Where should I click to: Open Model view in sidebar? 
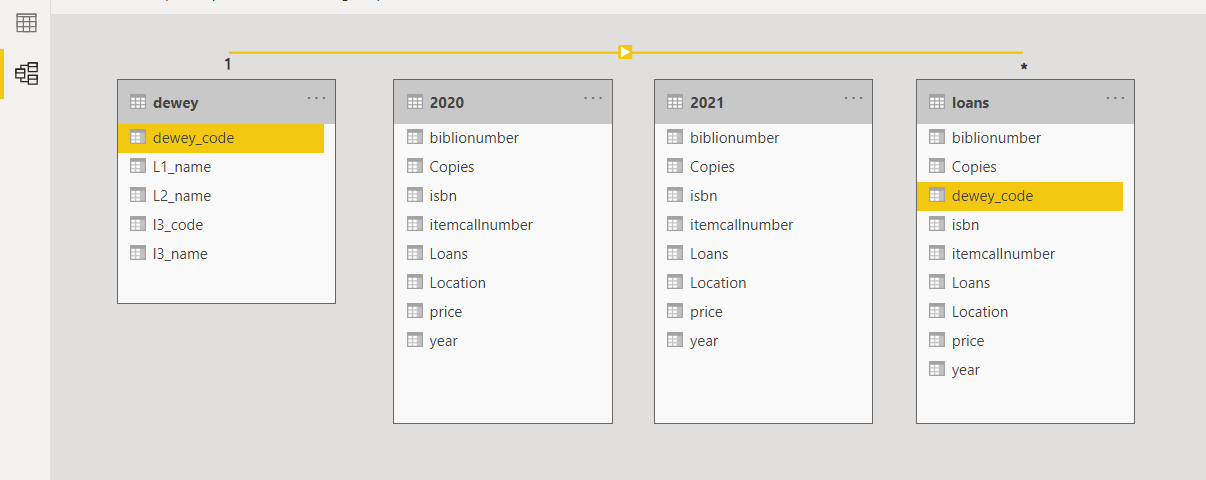(27, 73)
